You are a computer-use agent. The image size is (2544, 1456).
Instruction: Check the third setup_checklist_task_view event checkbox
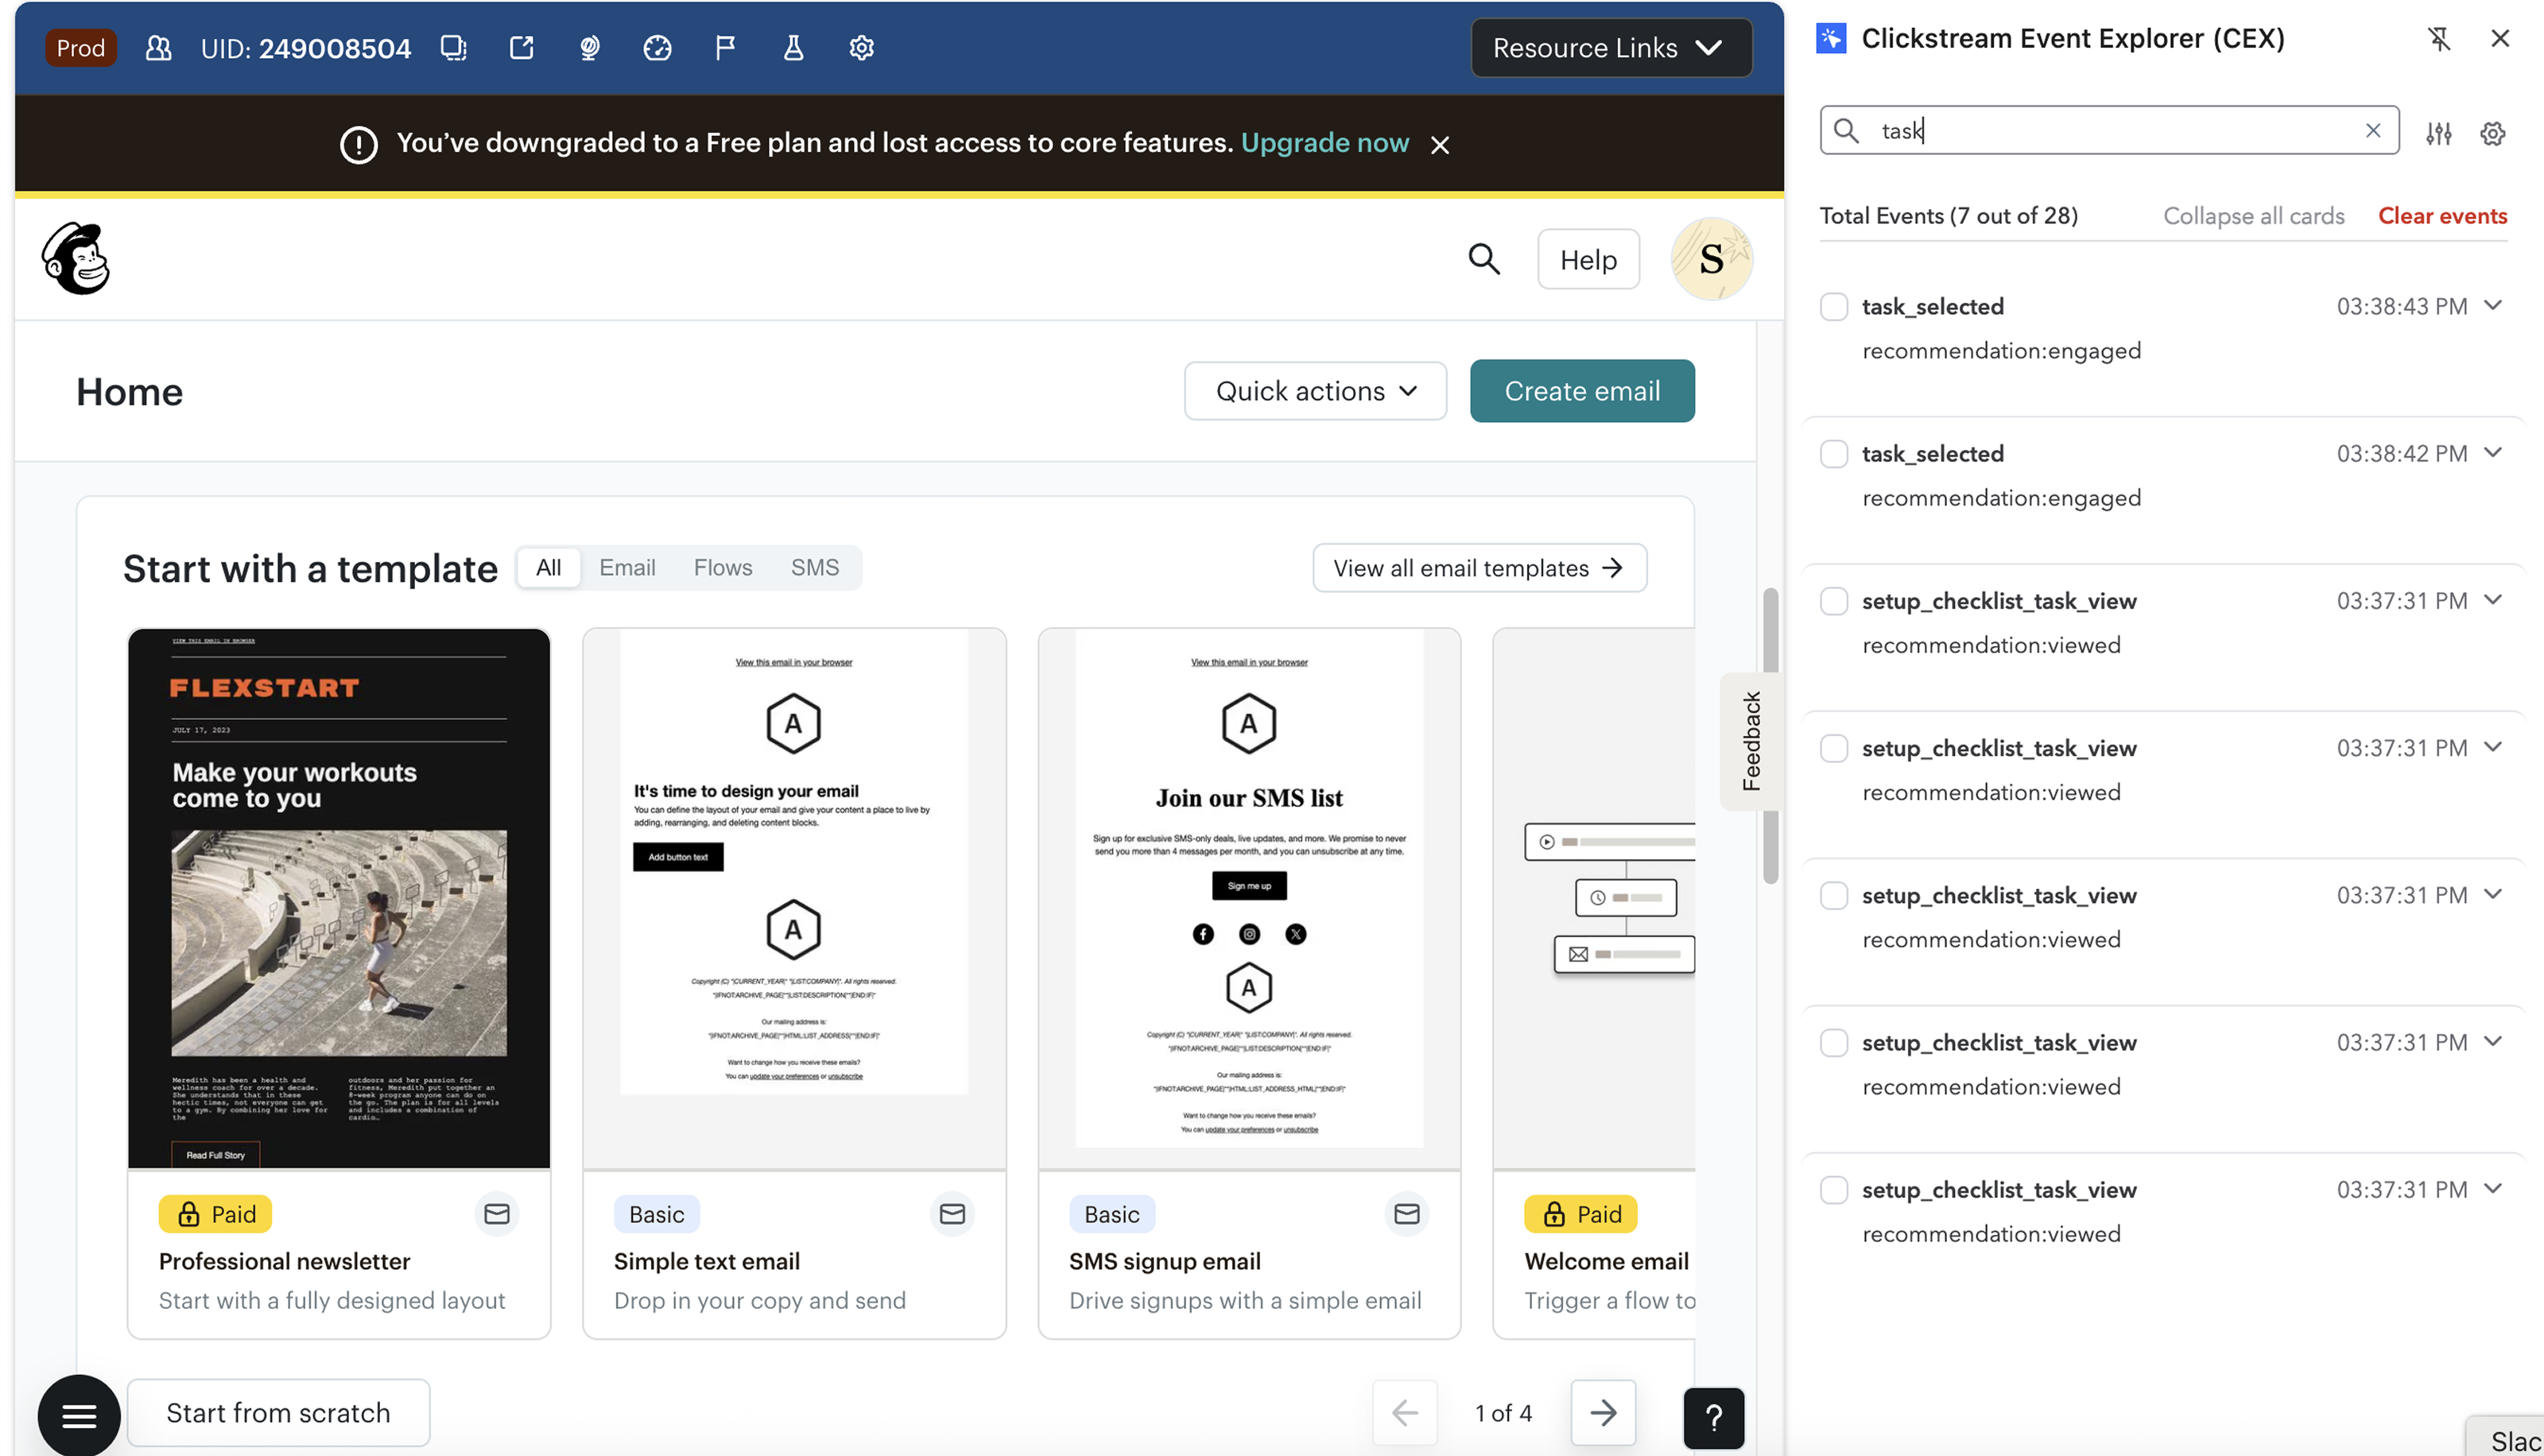pos(1834,895)
